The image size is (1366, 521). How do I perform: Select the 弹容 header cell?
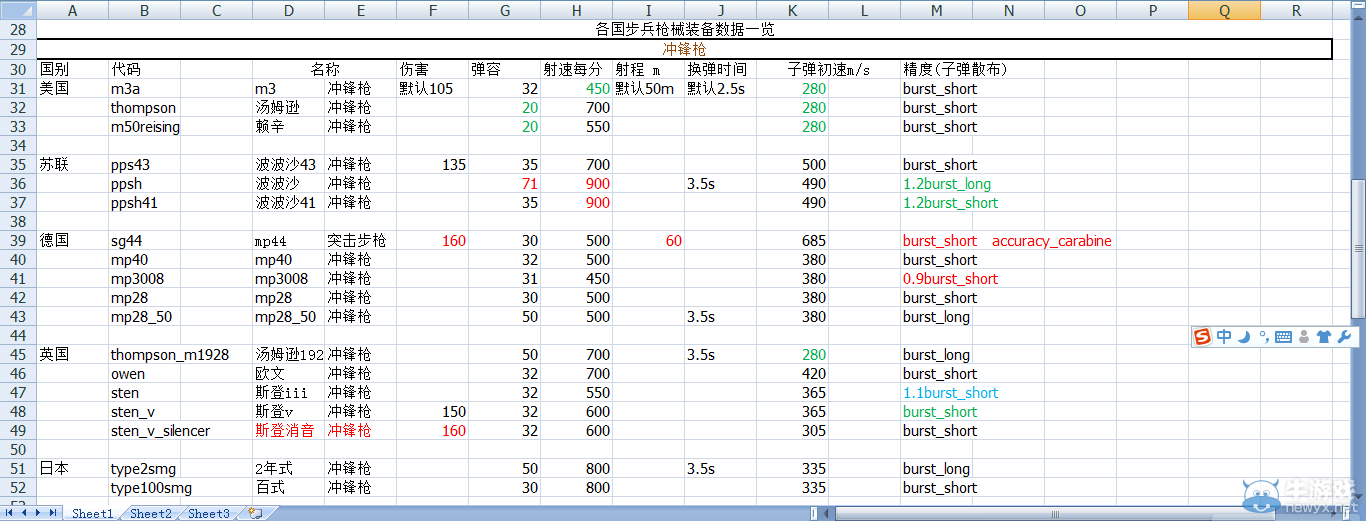point(504,70)
